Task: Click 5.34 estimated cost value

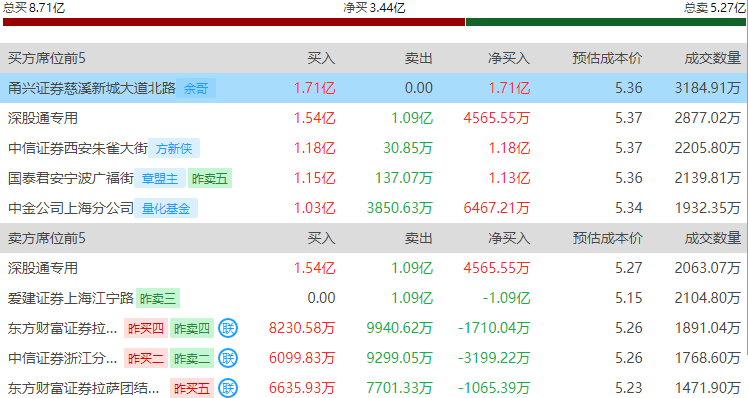Action: coord(628,209)
